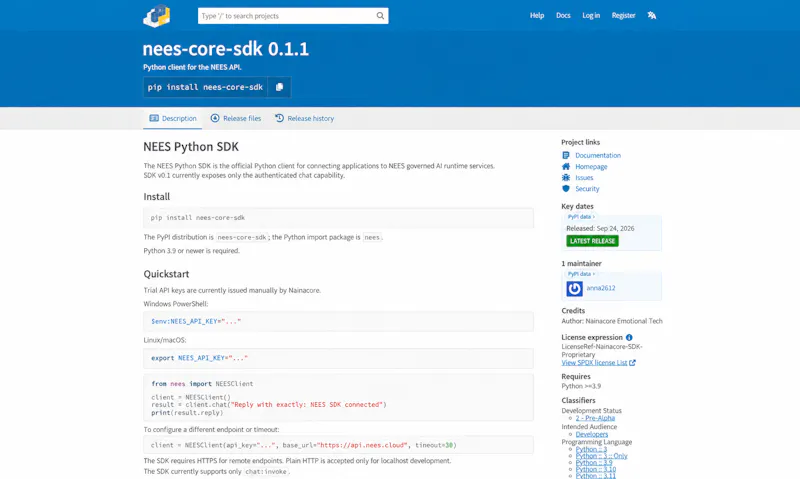Image resolution: width=800 pixels, height=479 pixels.
Task: Open the Developers classifier link
Action: (x=592, y=434)
